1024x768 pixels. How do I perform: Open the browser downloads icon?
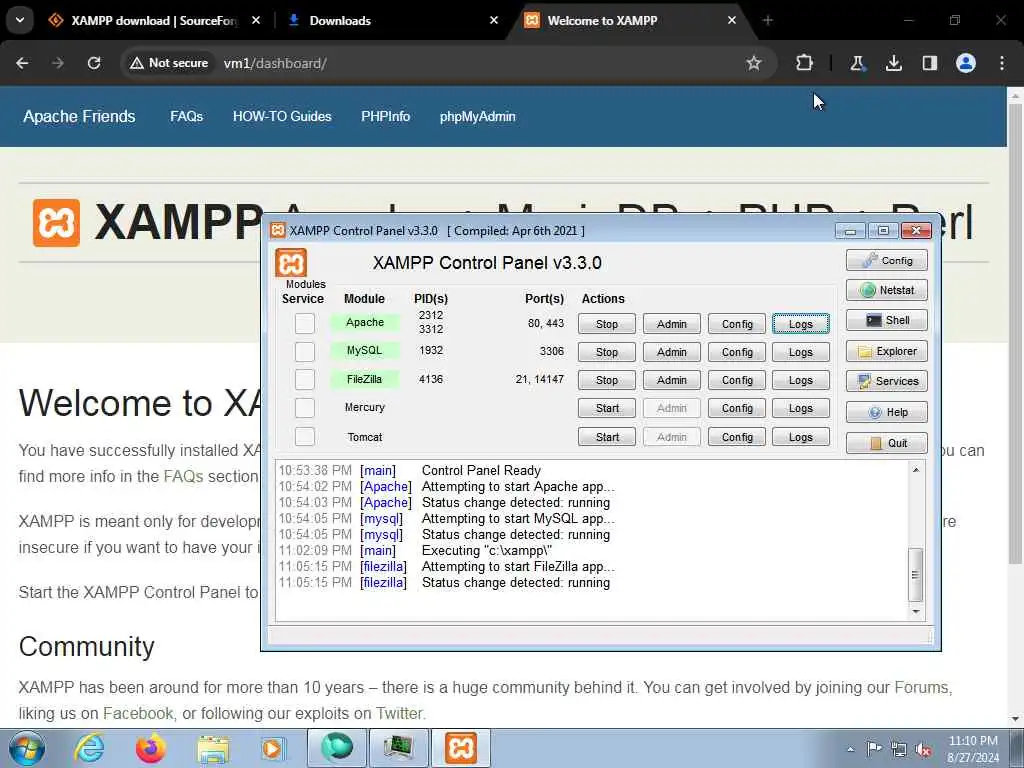(x=893, y=63)
